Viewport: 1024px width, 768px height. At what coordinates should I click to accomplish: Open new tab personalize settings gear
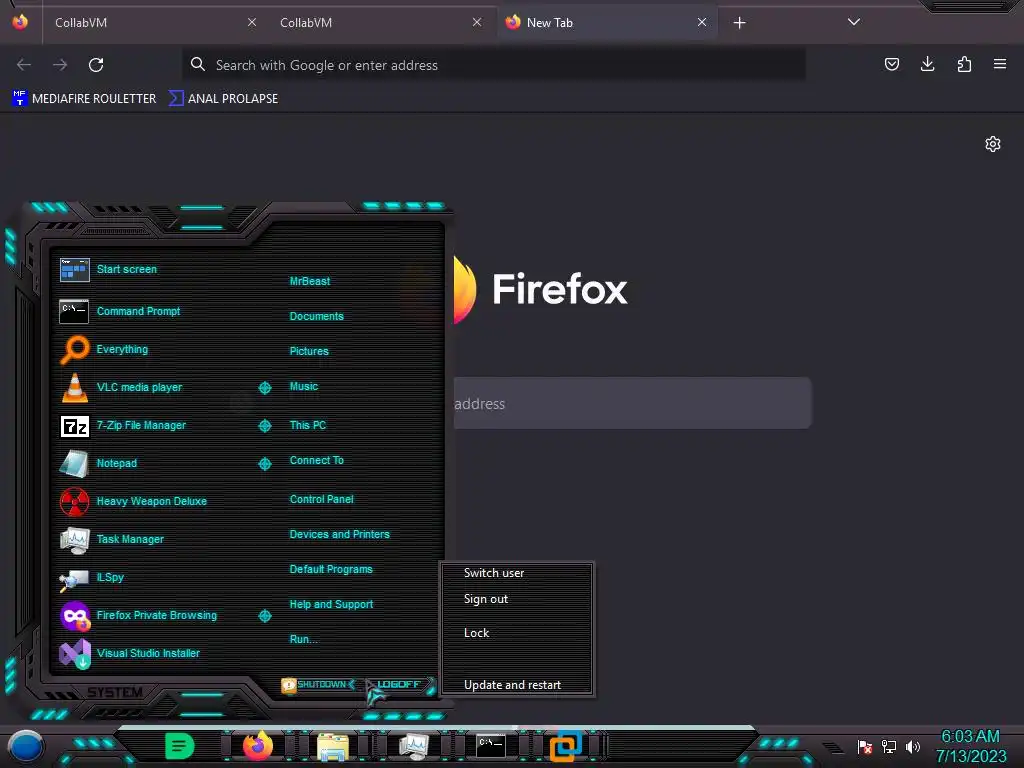(x=993, y=144)
